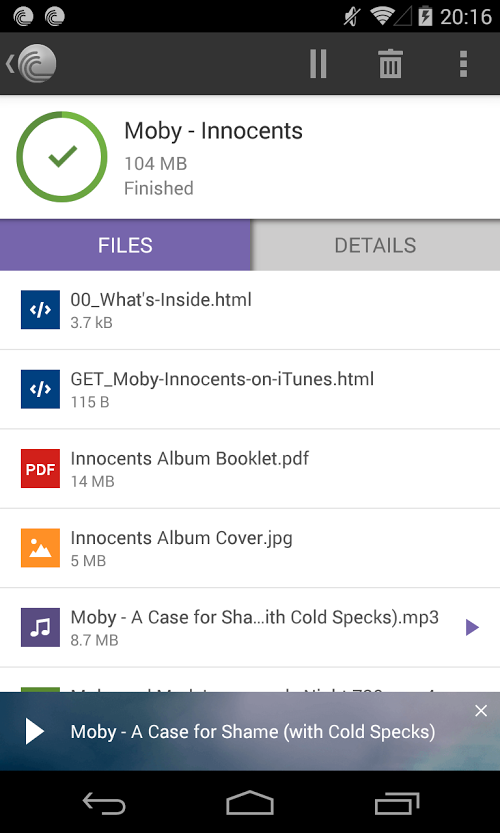Start playback in the bottom player bar

coord(35,732)
